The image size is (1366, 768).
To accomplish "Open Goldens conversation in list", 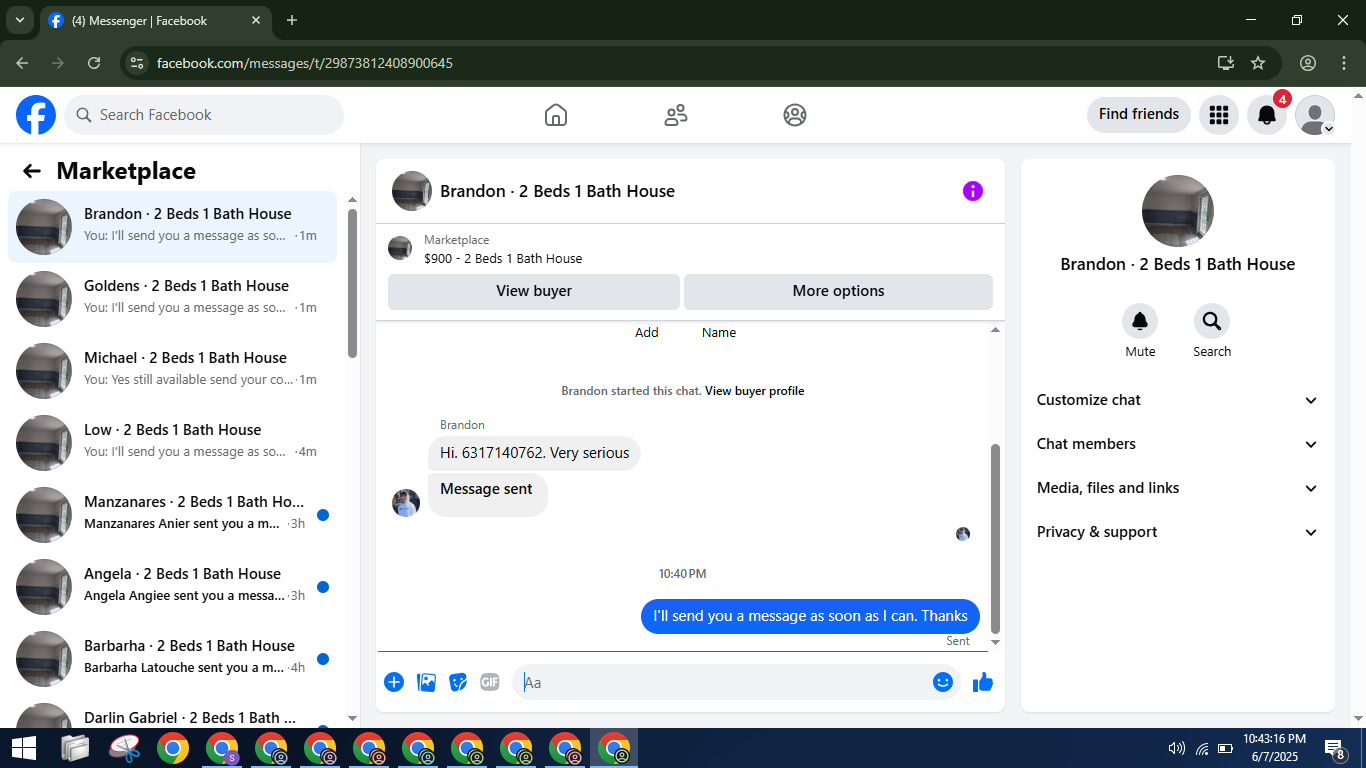I will [x=172, y=299].
